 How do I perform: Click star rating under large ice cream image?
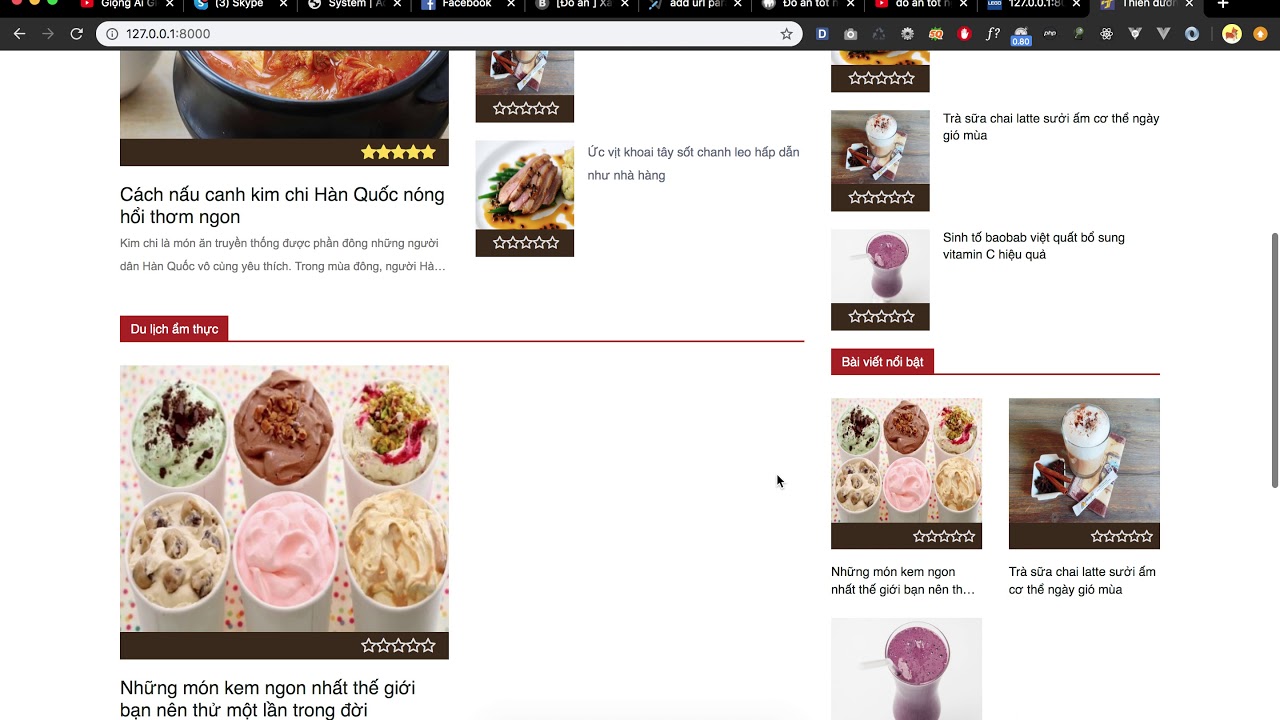pyautogui.click(x=398, y=646)
